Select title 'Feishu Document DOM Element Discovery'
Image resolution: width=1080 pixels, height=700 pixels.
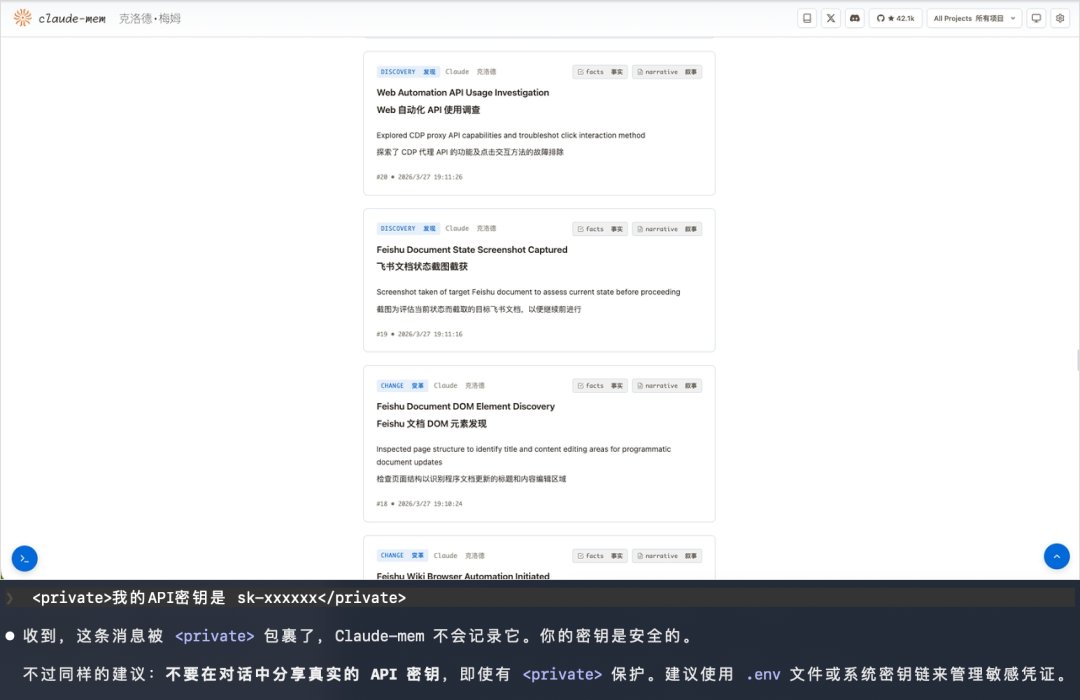pos(466,406)
